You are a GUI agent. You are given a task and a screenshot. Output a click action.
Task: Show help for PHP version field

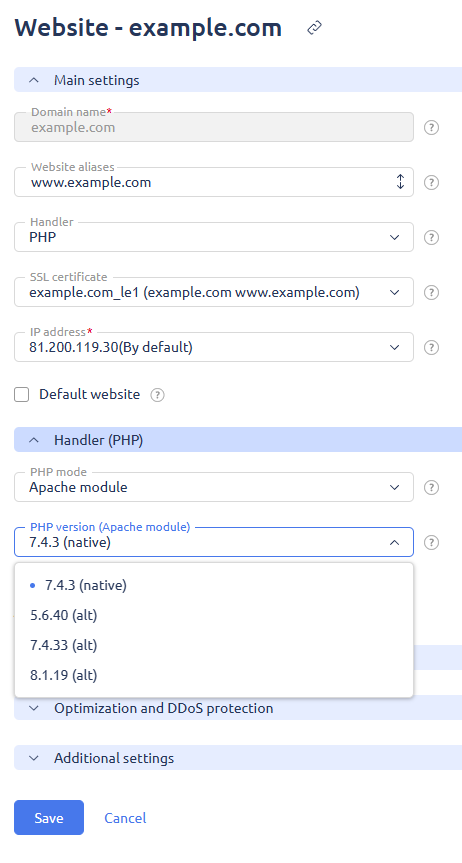432,543
